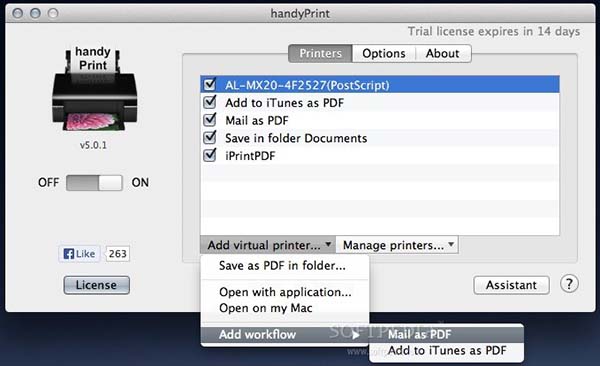Click the Trial license expires in 14 days text
The image size is (600, 366).
click(494, 31)
